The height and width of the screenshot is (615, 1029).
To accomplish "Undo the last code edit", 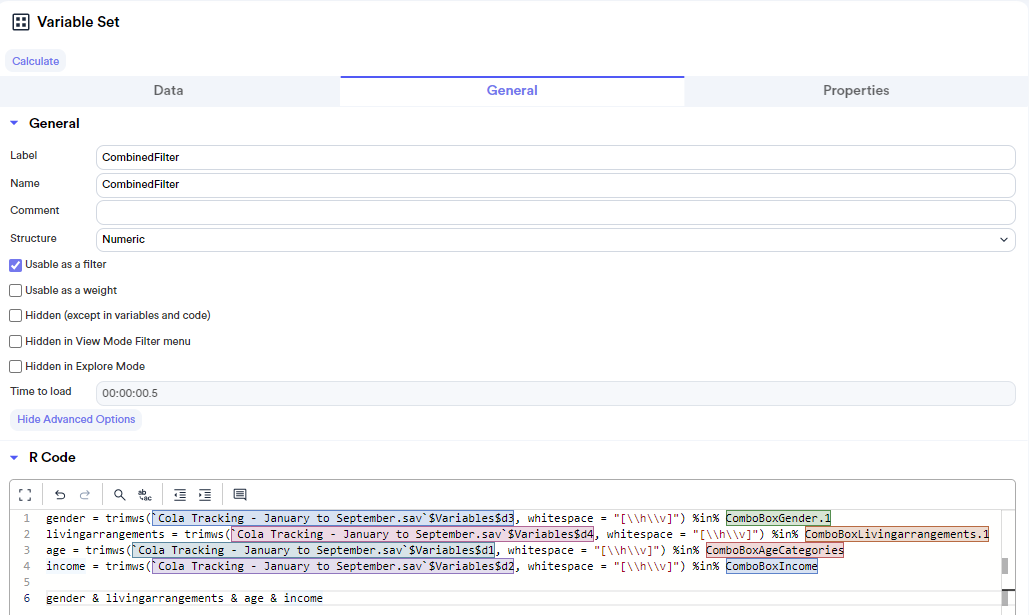I will pyautogui.click(x=59, y=494).
